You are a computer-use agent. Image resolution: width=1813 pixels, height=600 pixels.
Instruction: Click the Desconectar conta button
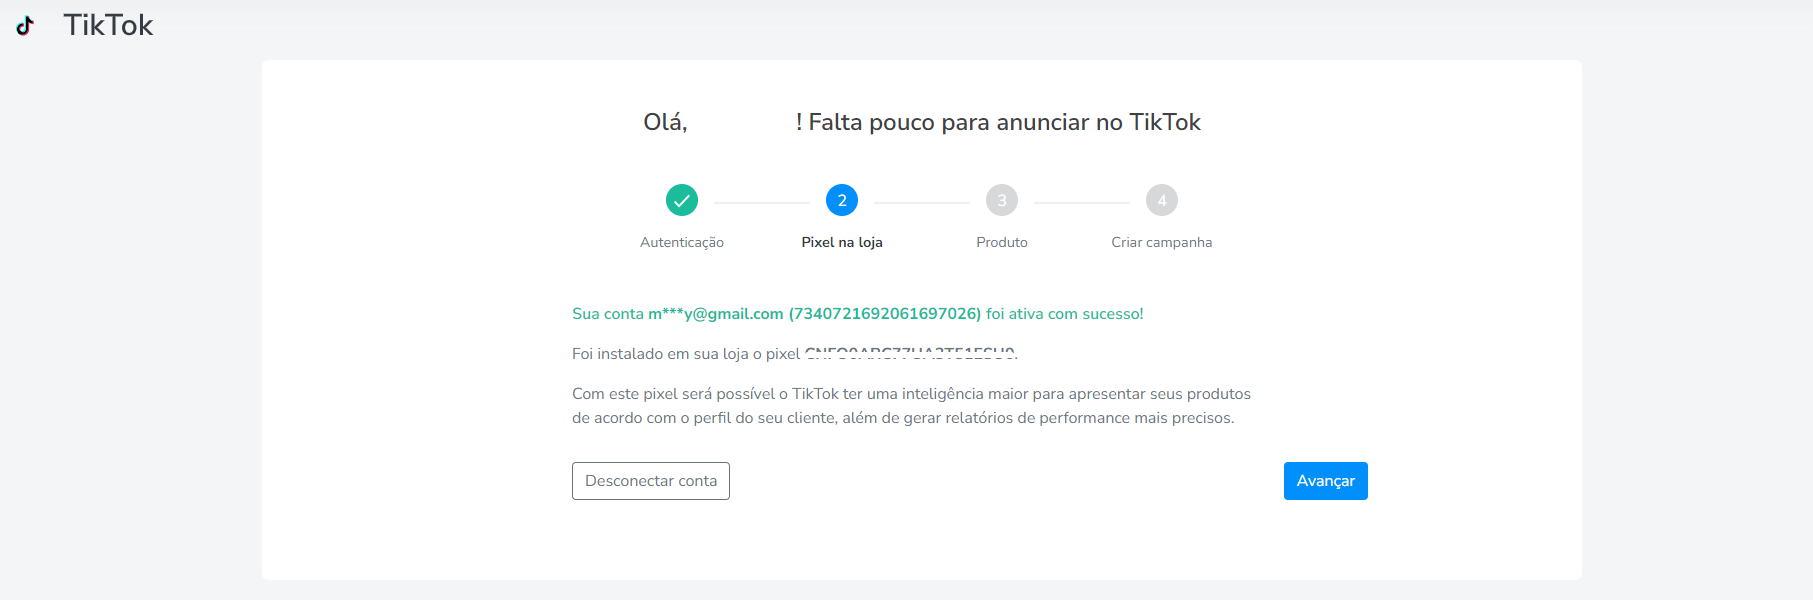651,481
